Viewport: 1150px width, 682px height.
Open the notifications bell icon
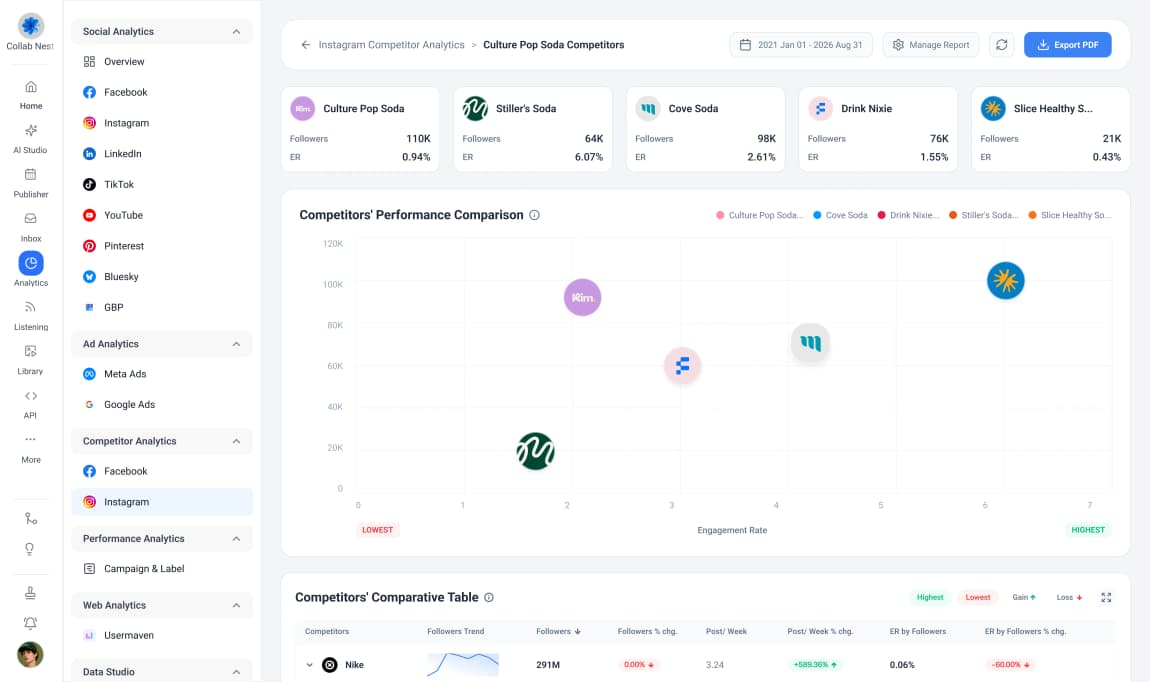30,623
